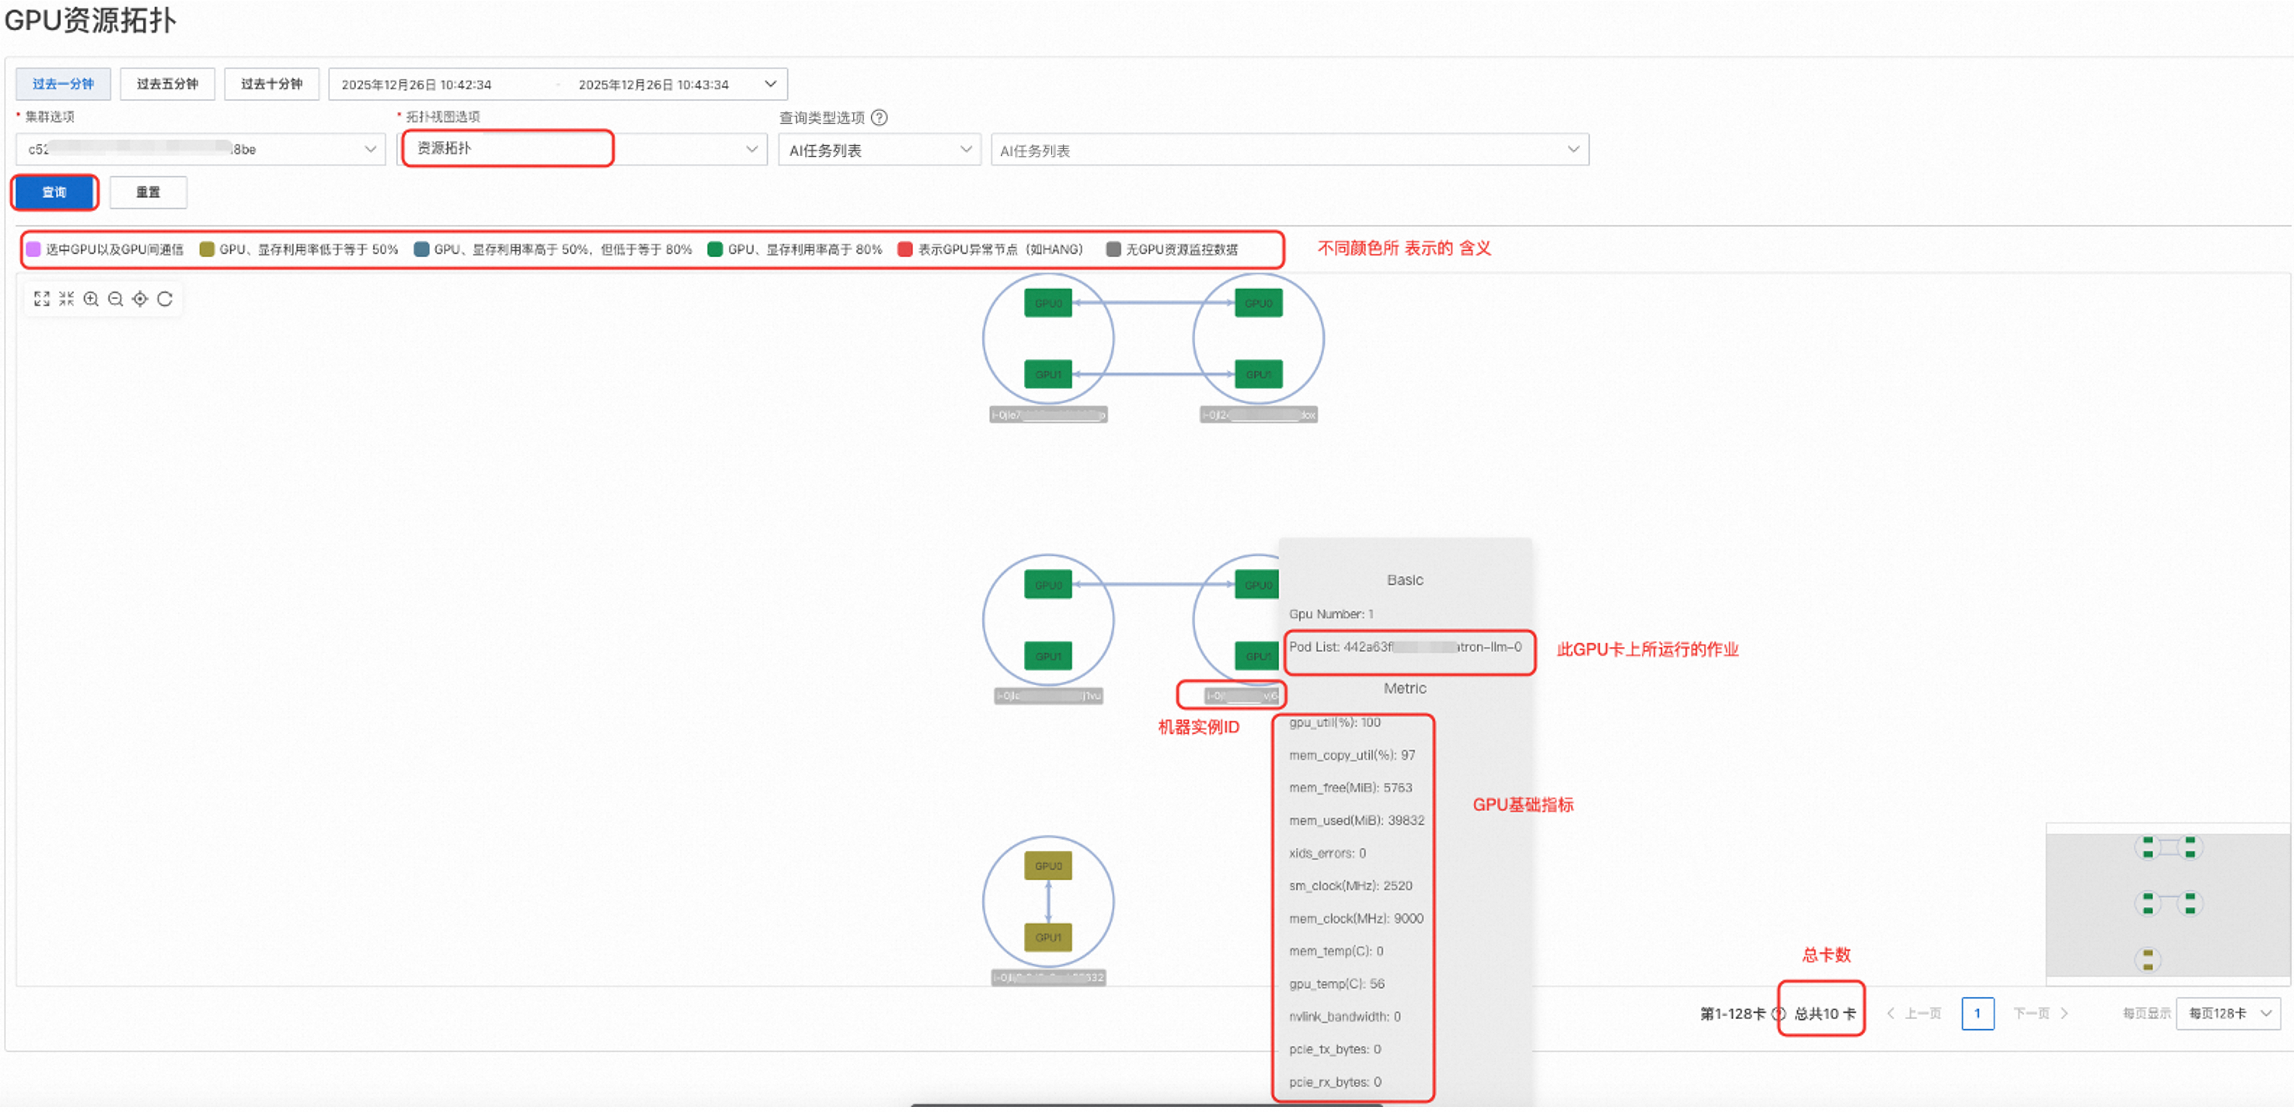Select the 过去十分钟 time range
The width and height of the screenshot is (2294, 1112).
pyautogui.click(x=272, y=84)
